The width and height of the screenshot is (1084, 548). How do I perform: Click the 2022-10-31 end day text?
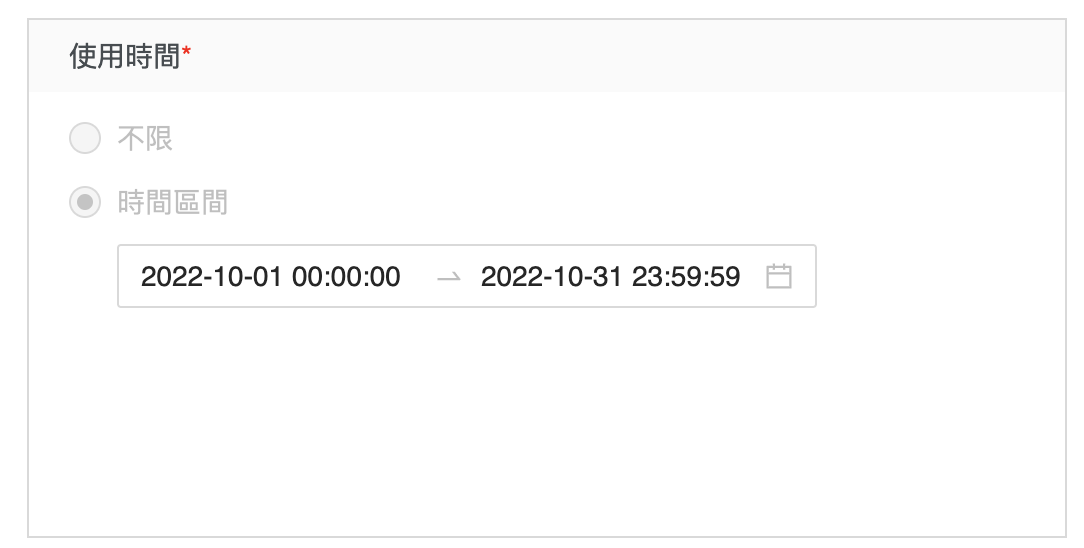point(552,277)
